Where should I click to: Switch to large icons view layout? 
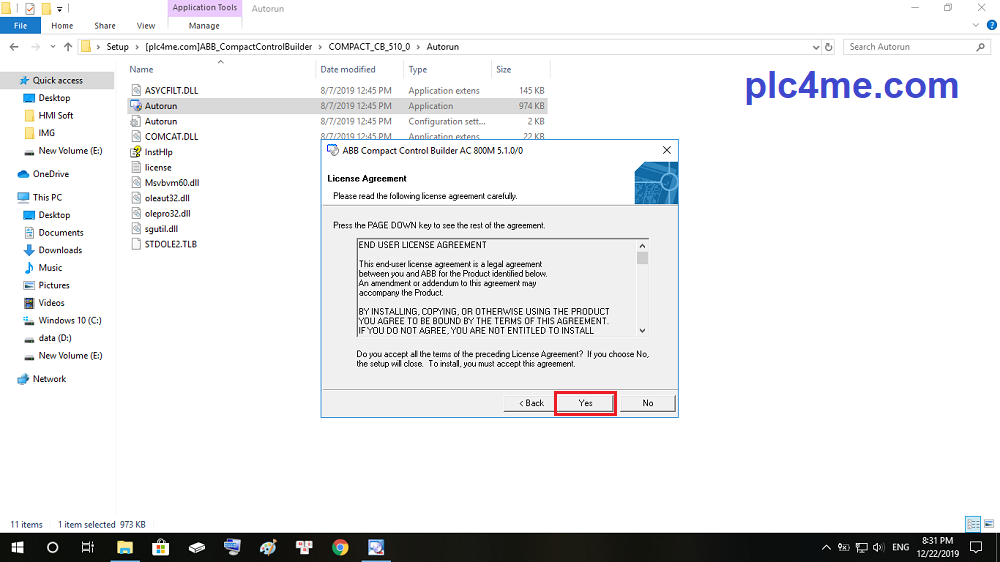[987, 524]
